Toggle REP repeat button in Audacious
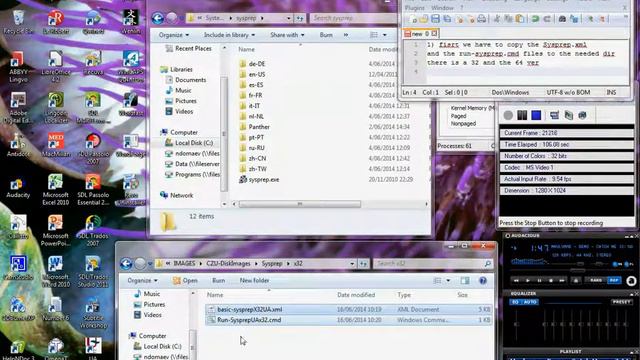 point(613,280)
